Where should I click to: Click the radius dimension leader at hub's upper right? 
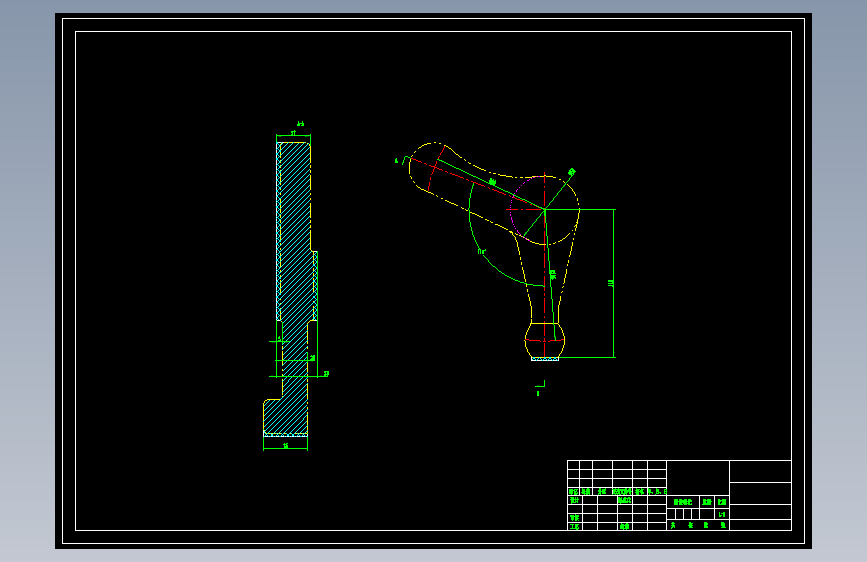560,190
